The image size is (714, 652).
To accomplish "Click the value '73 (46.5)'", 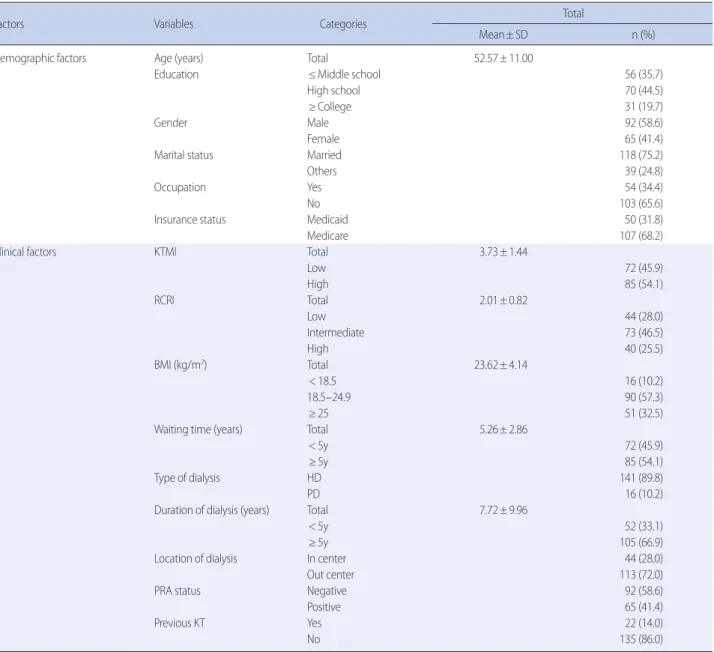I will tap(643, 333).
